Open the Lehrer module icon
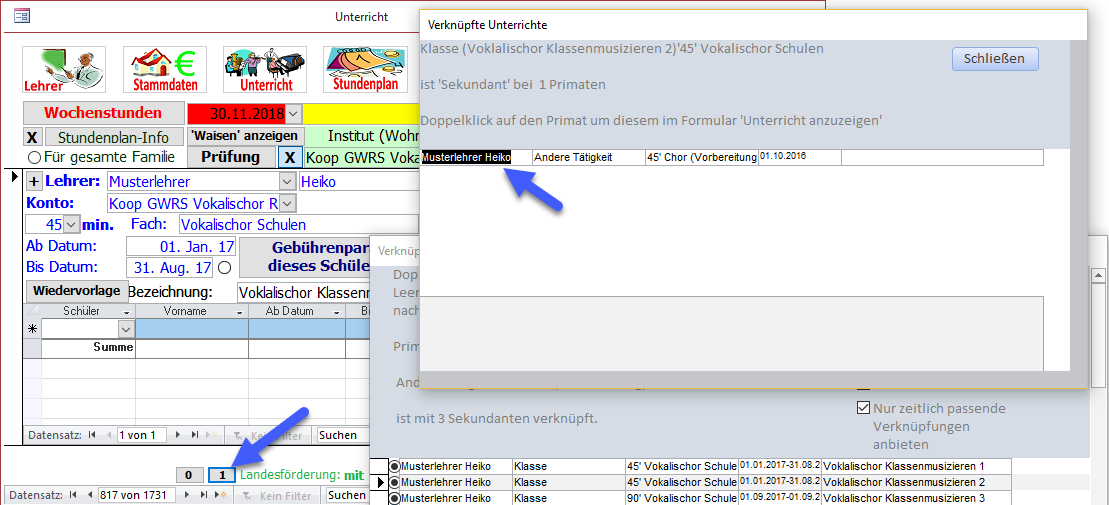 coord(64,69)
